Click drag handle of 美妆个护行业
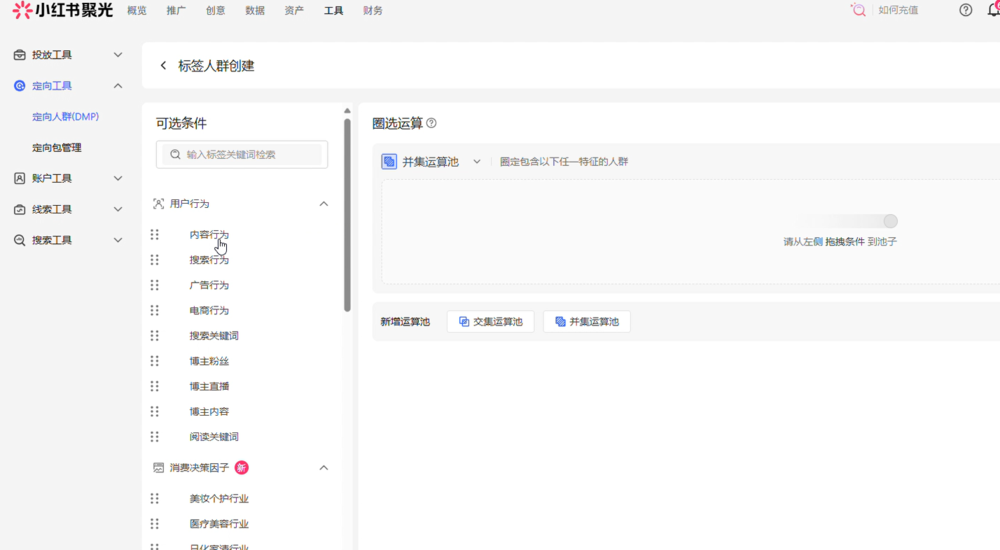1000x550 pixels. [x=154, y=498]
